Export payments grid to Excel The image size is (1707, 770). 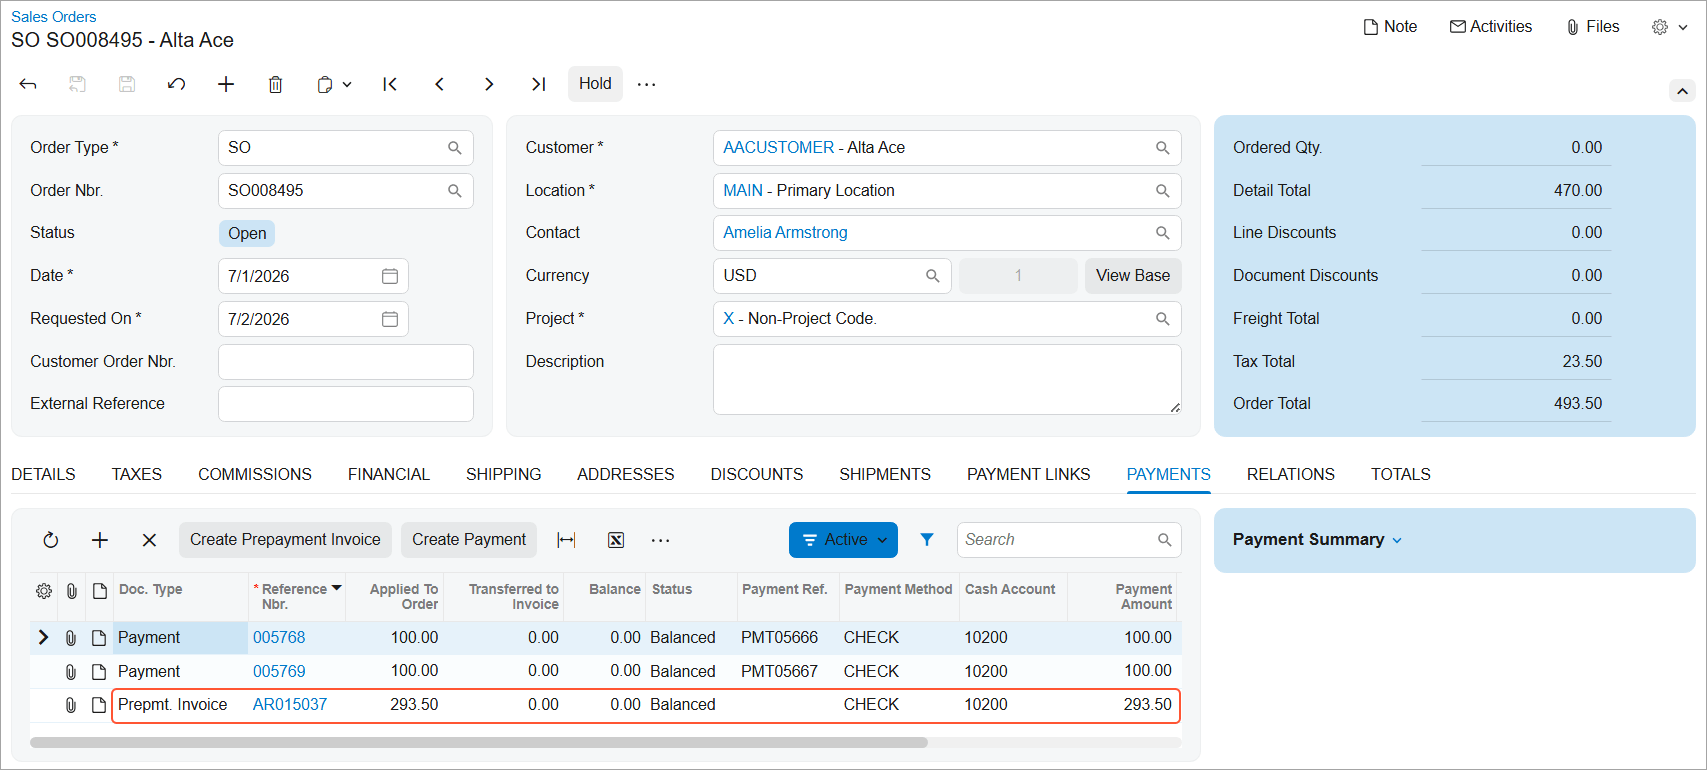click(x=616, y=540)
